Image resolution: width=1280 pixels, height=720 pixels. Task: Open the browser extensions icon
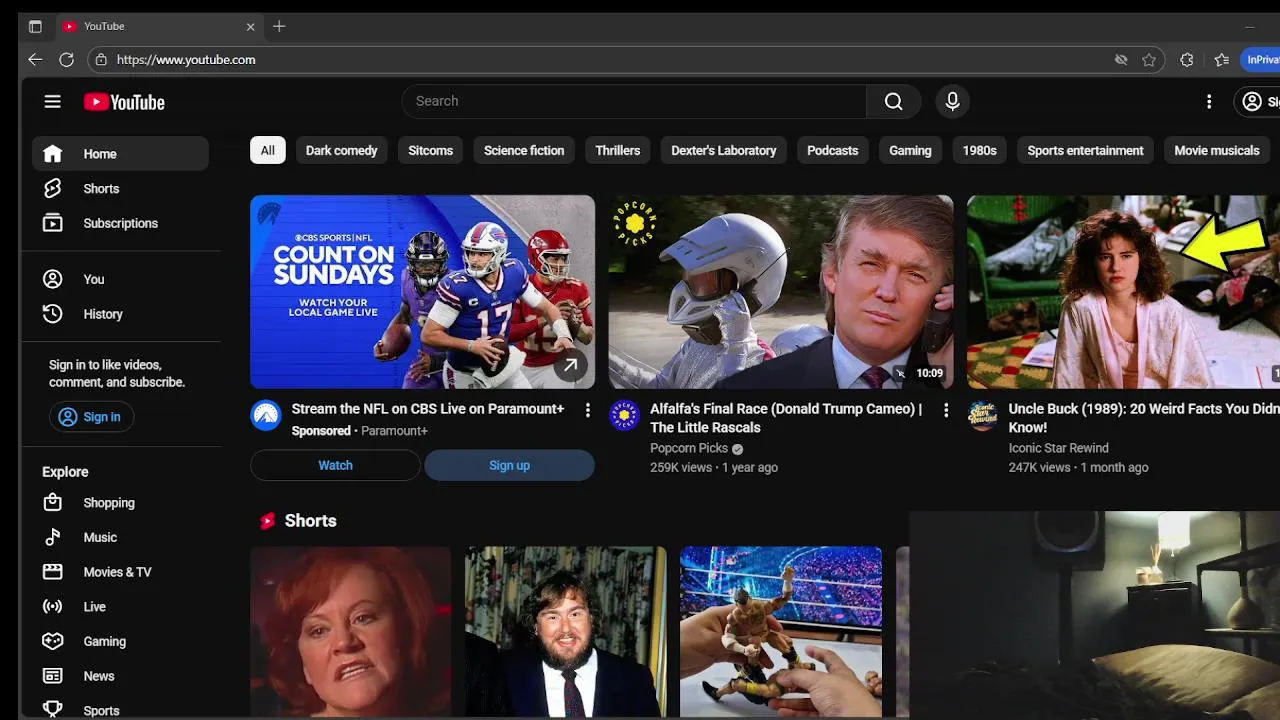point(1186,60)
